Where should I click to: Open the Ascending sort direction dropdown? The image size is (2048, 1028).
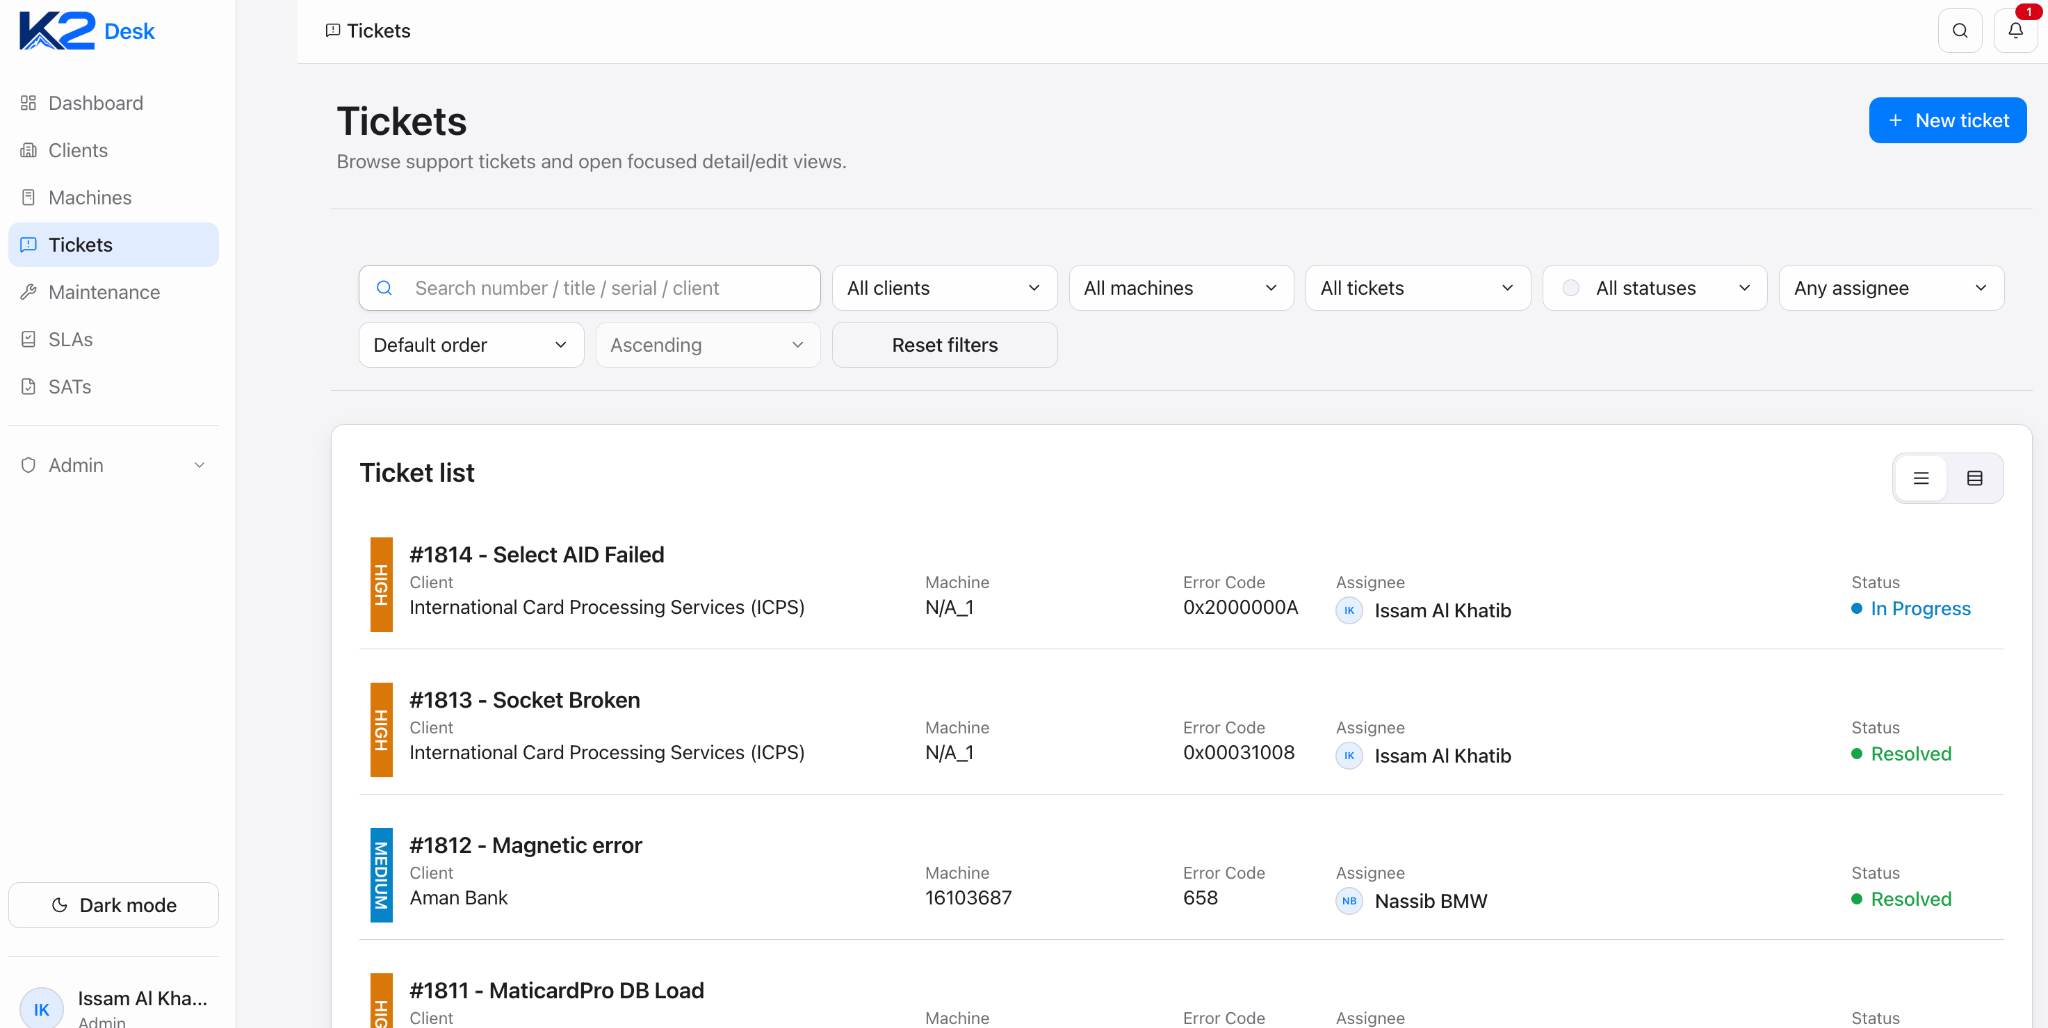[x=708, y=345]
